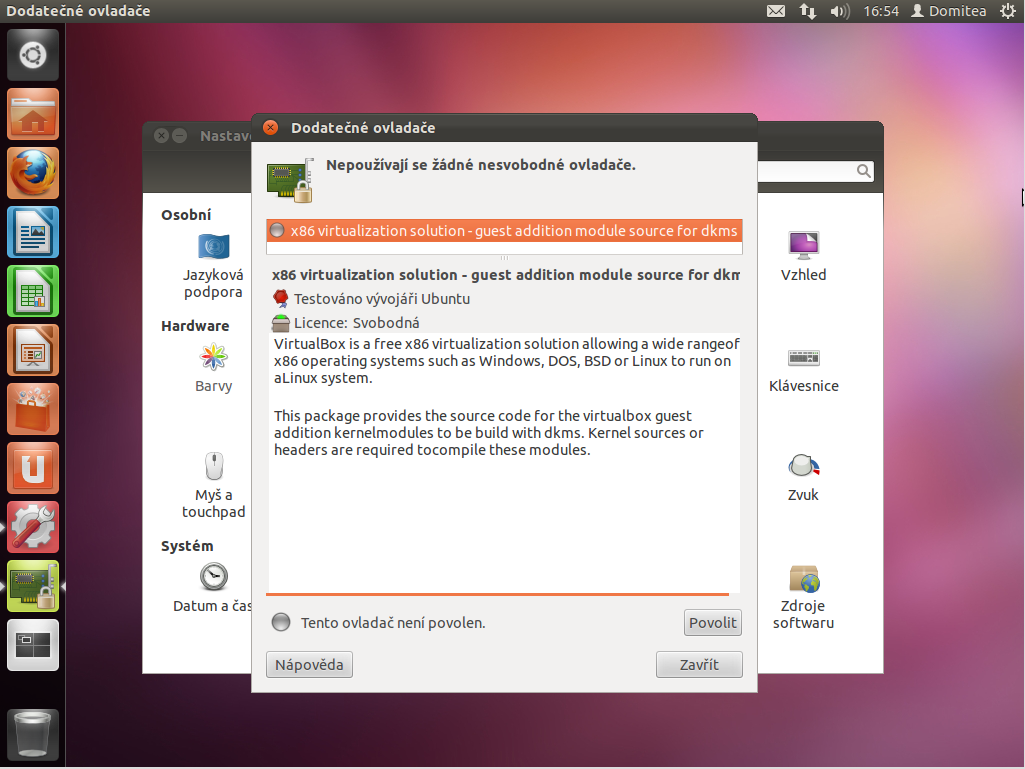Open the Domitea user menu
This screenshot has width=1025, height=769.
948,11
